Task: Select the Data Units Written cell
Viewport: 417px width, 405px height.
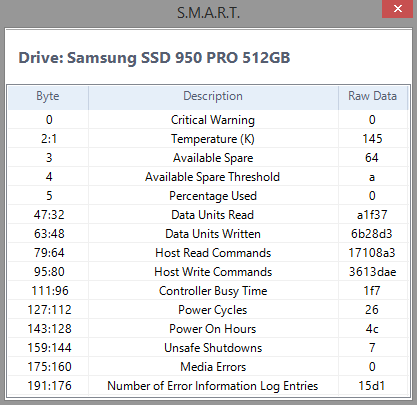Action: pyautogui.click(x=213, y=234)
